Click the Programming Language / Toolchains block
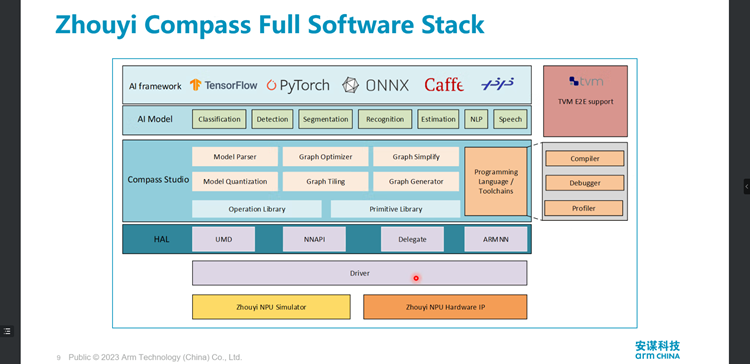The height and width of the screenshot is (364, 750). click(x=496, y=181)
